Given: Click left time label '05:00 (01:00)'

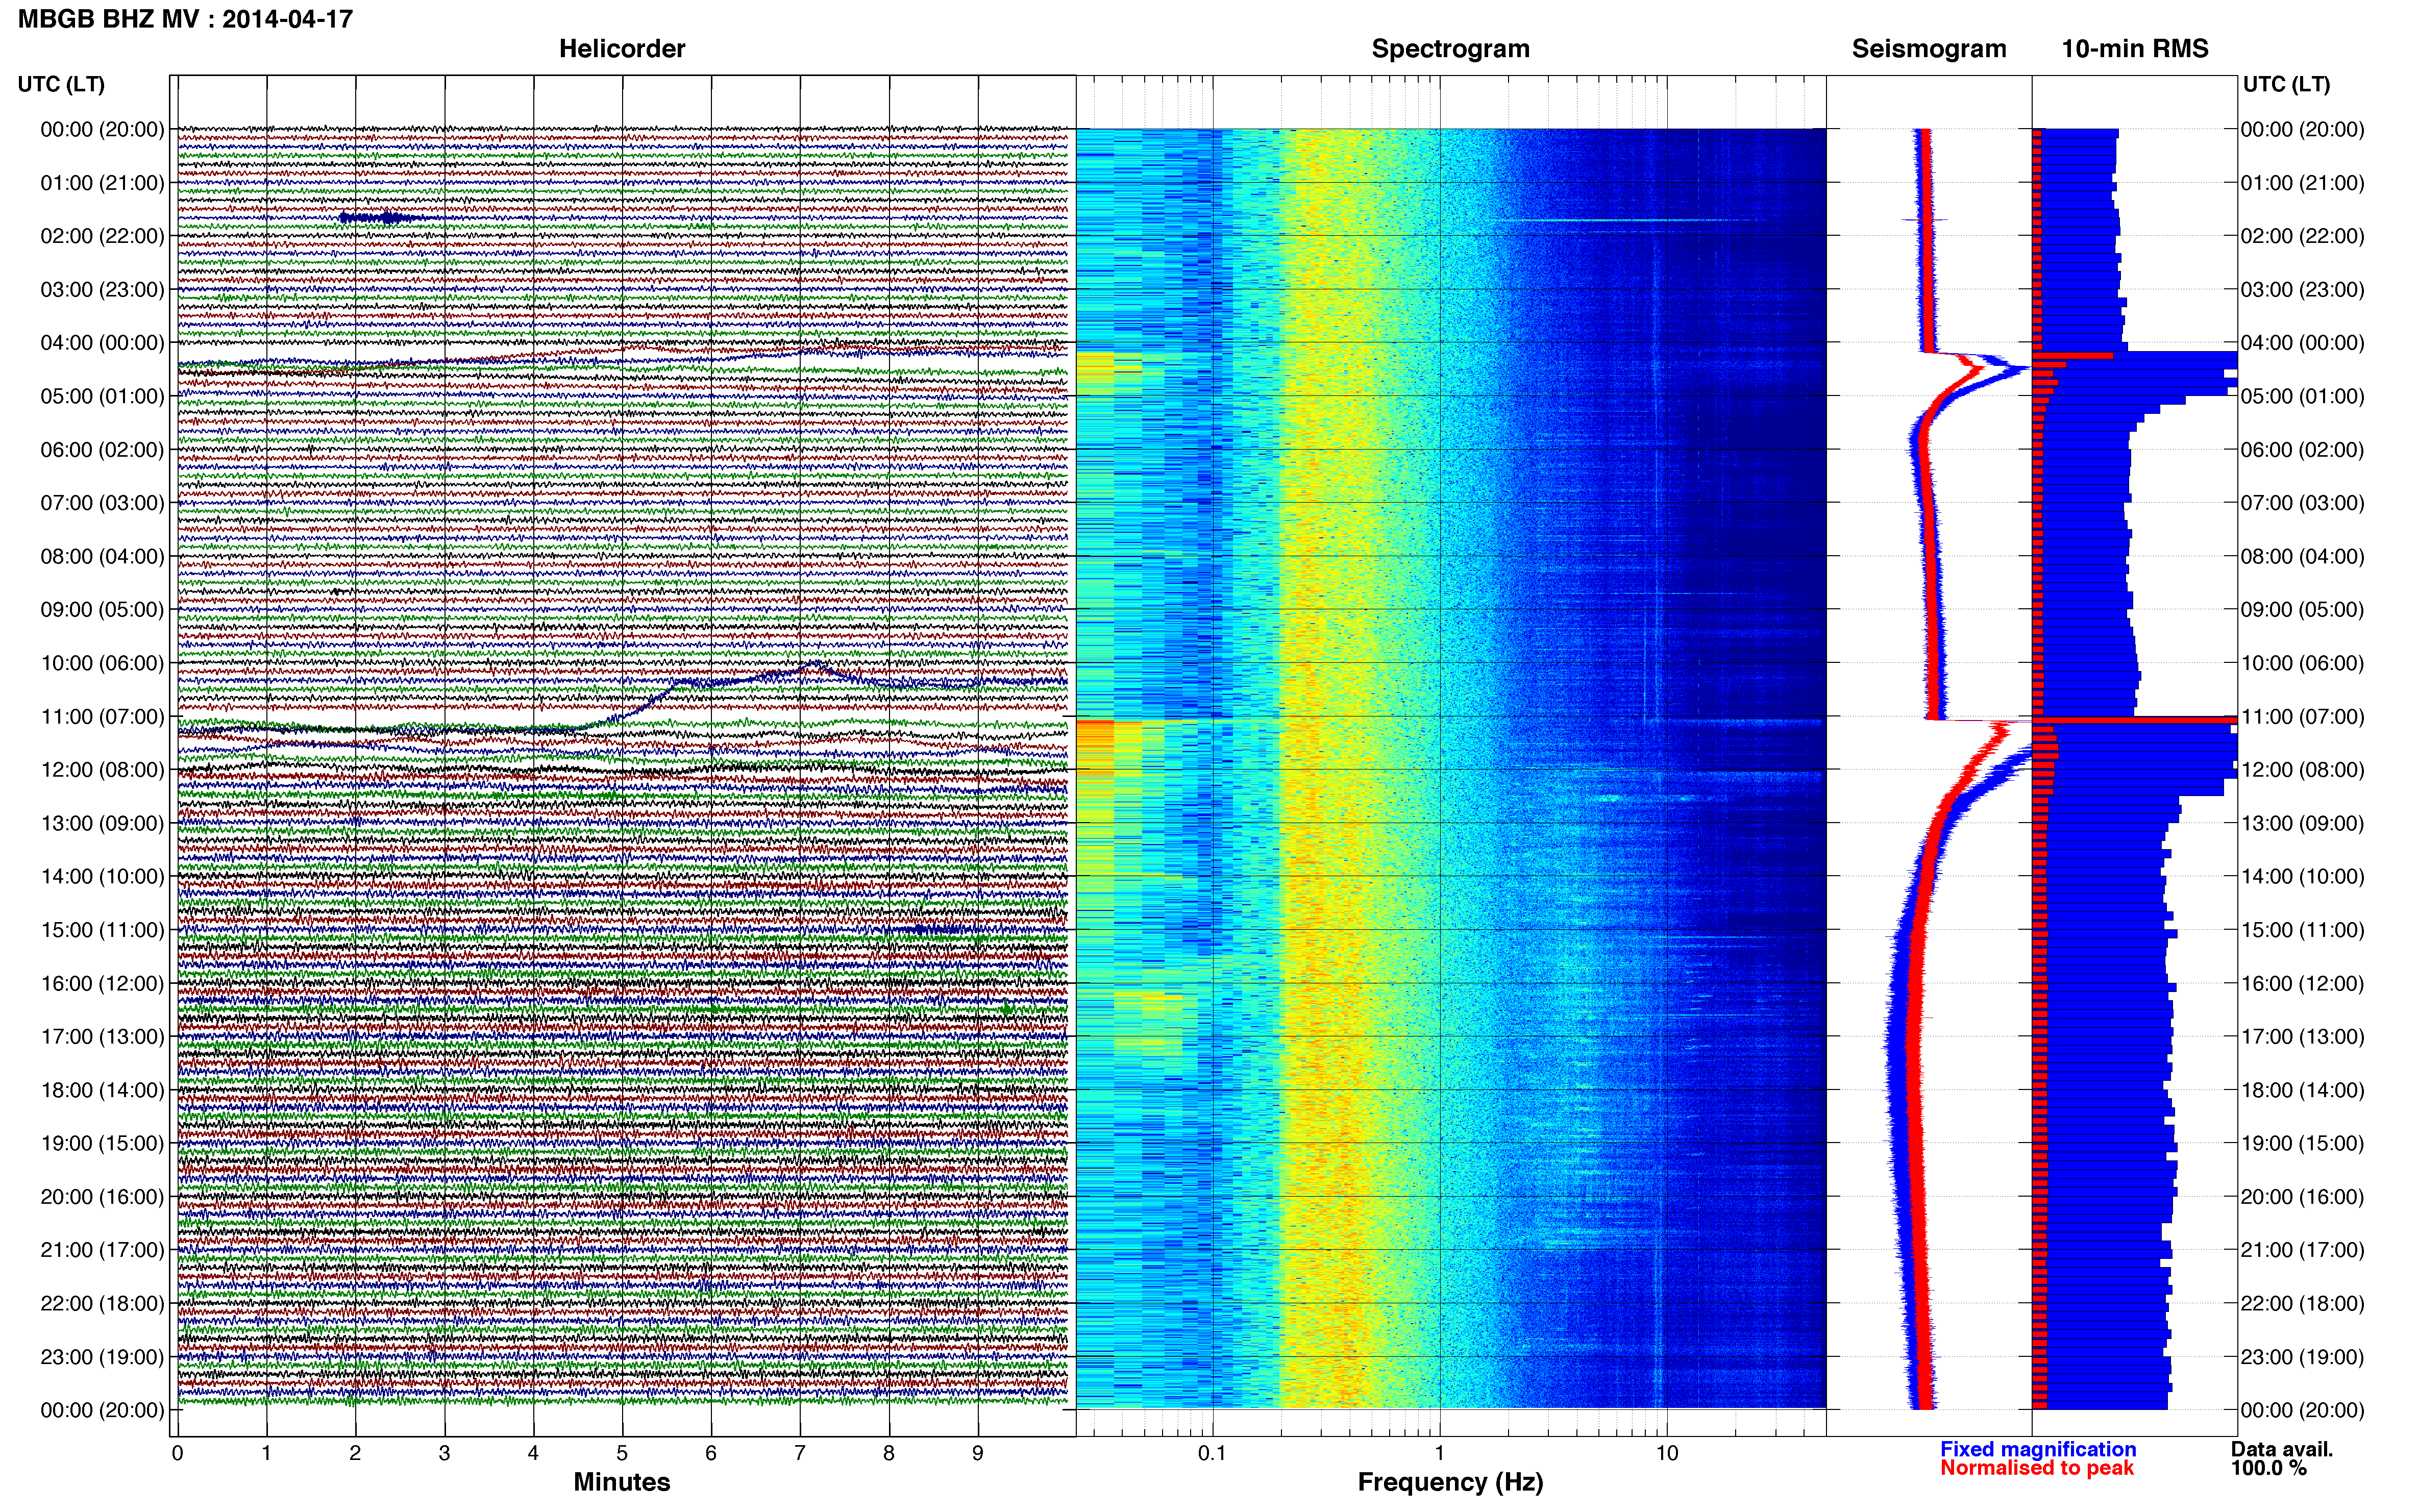Looking at the screenshot, I should point(102,396).
